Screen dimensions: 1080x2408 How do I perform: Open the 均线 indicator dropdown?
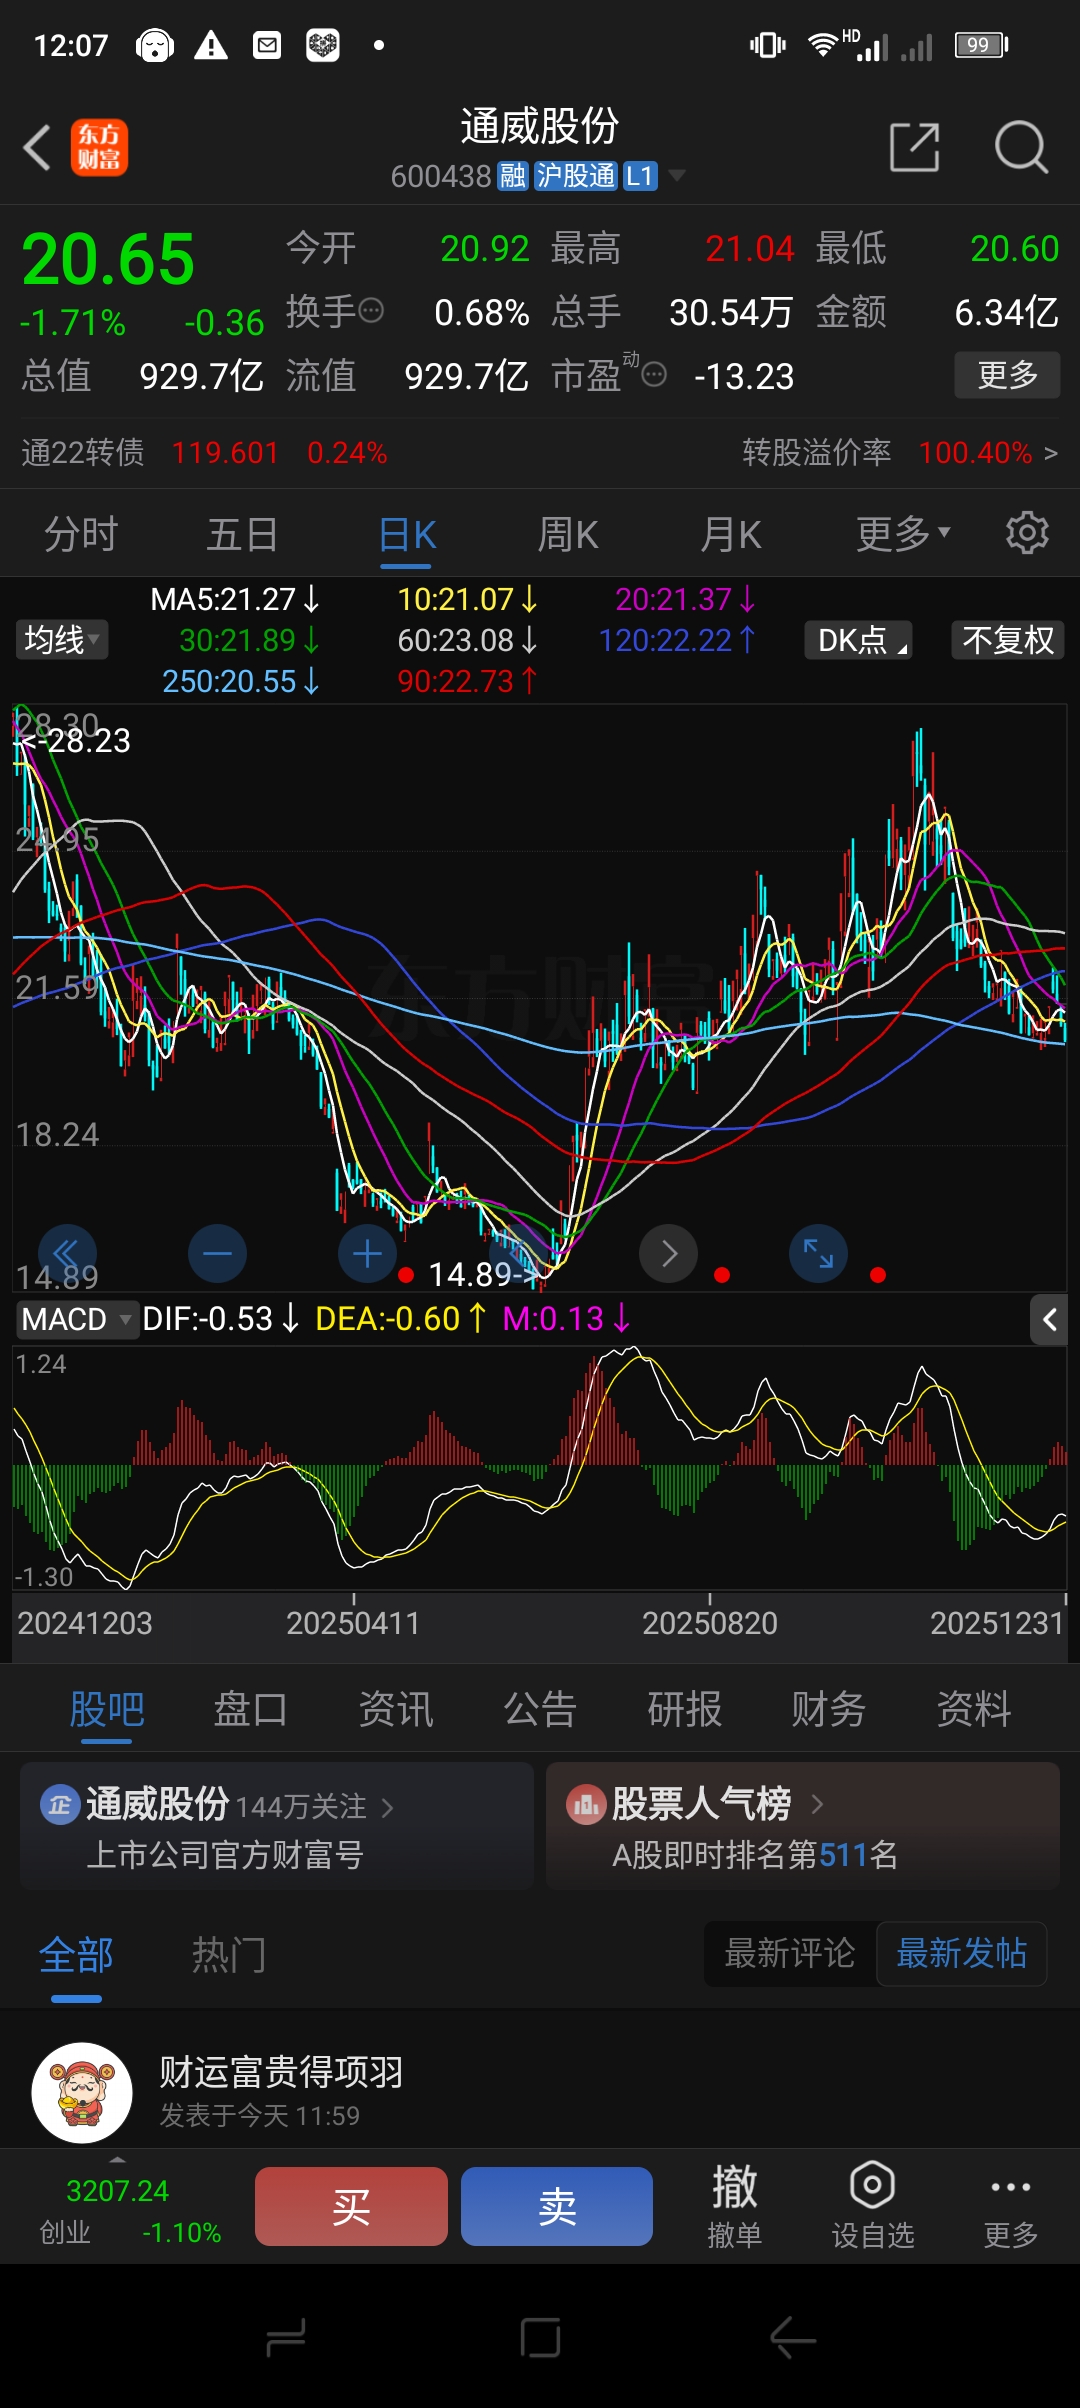pyautogui.click(x=62, y=640)
